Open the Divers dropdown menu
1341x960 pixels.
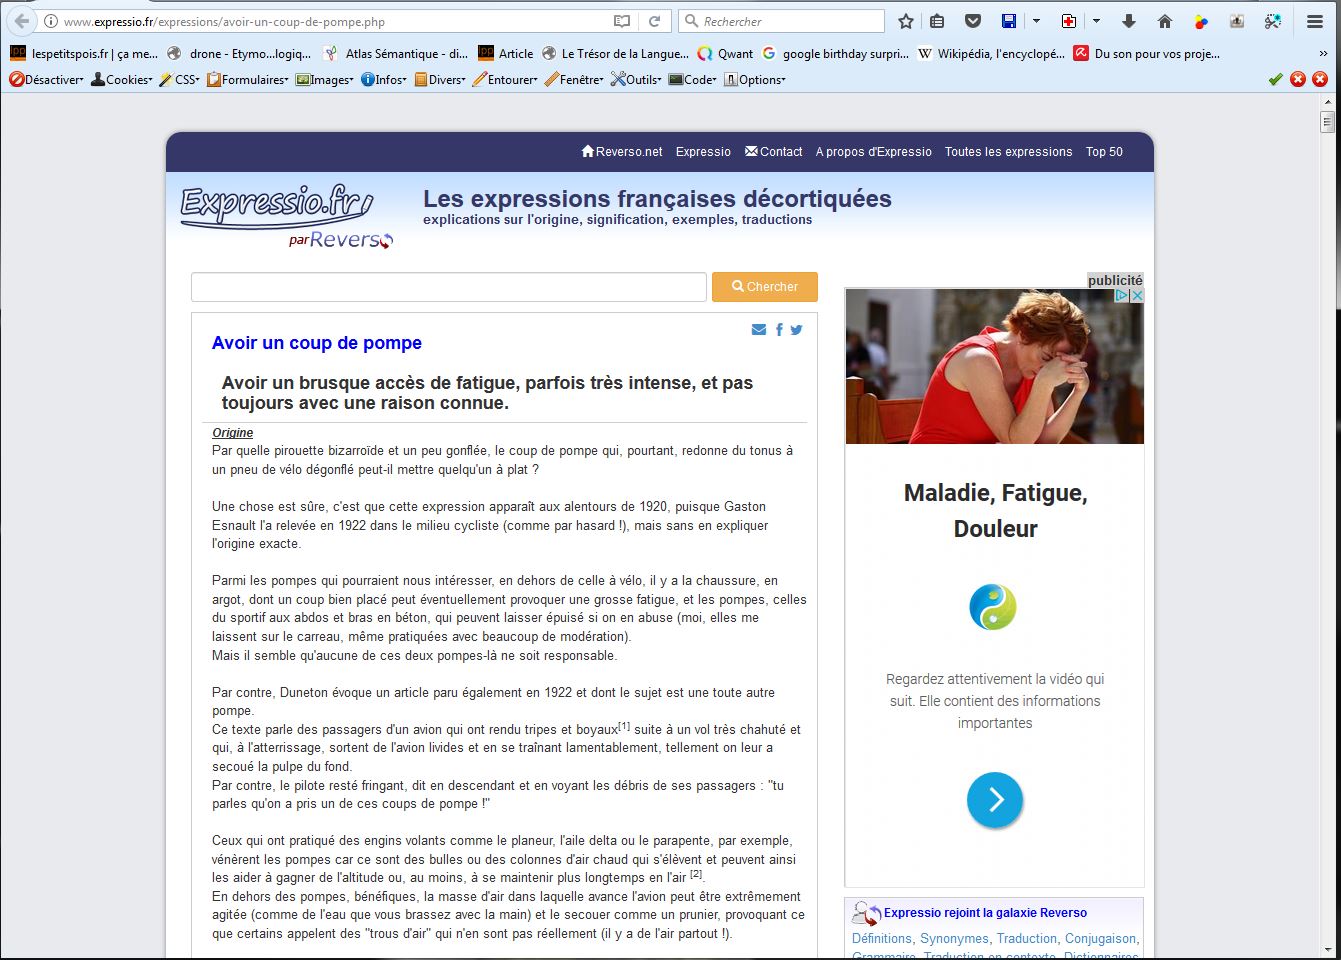point(439,79)
